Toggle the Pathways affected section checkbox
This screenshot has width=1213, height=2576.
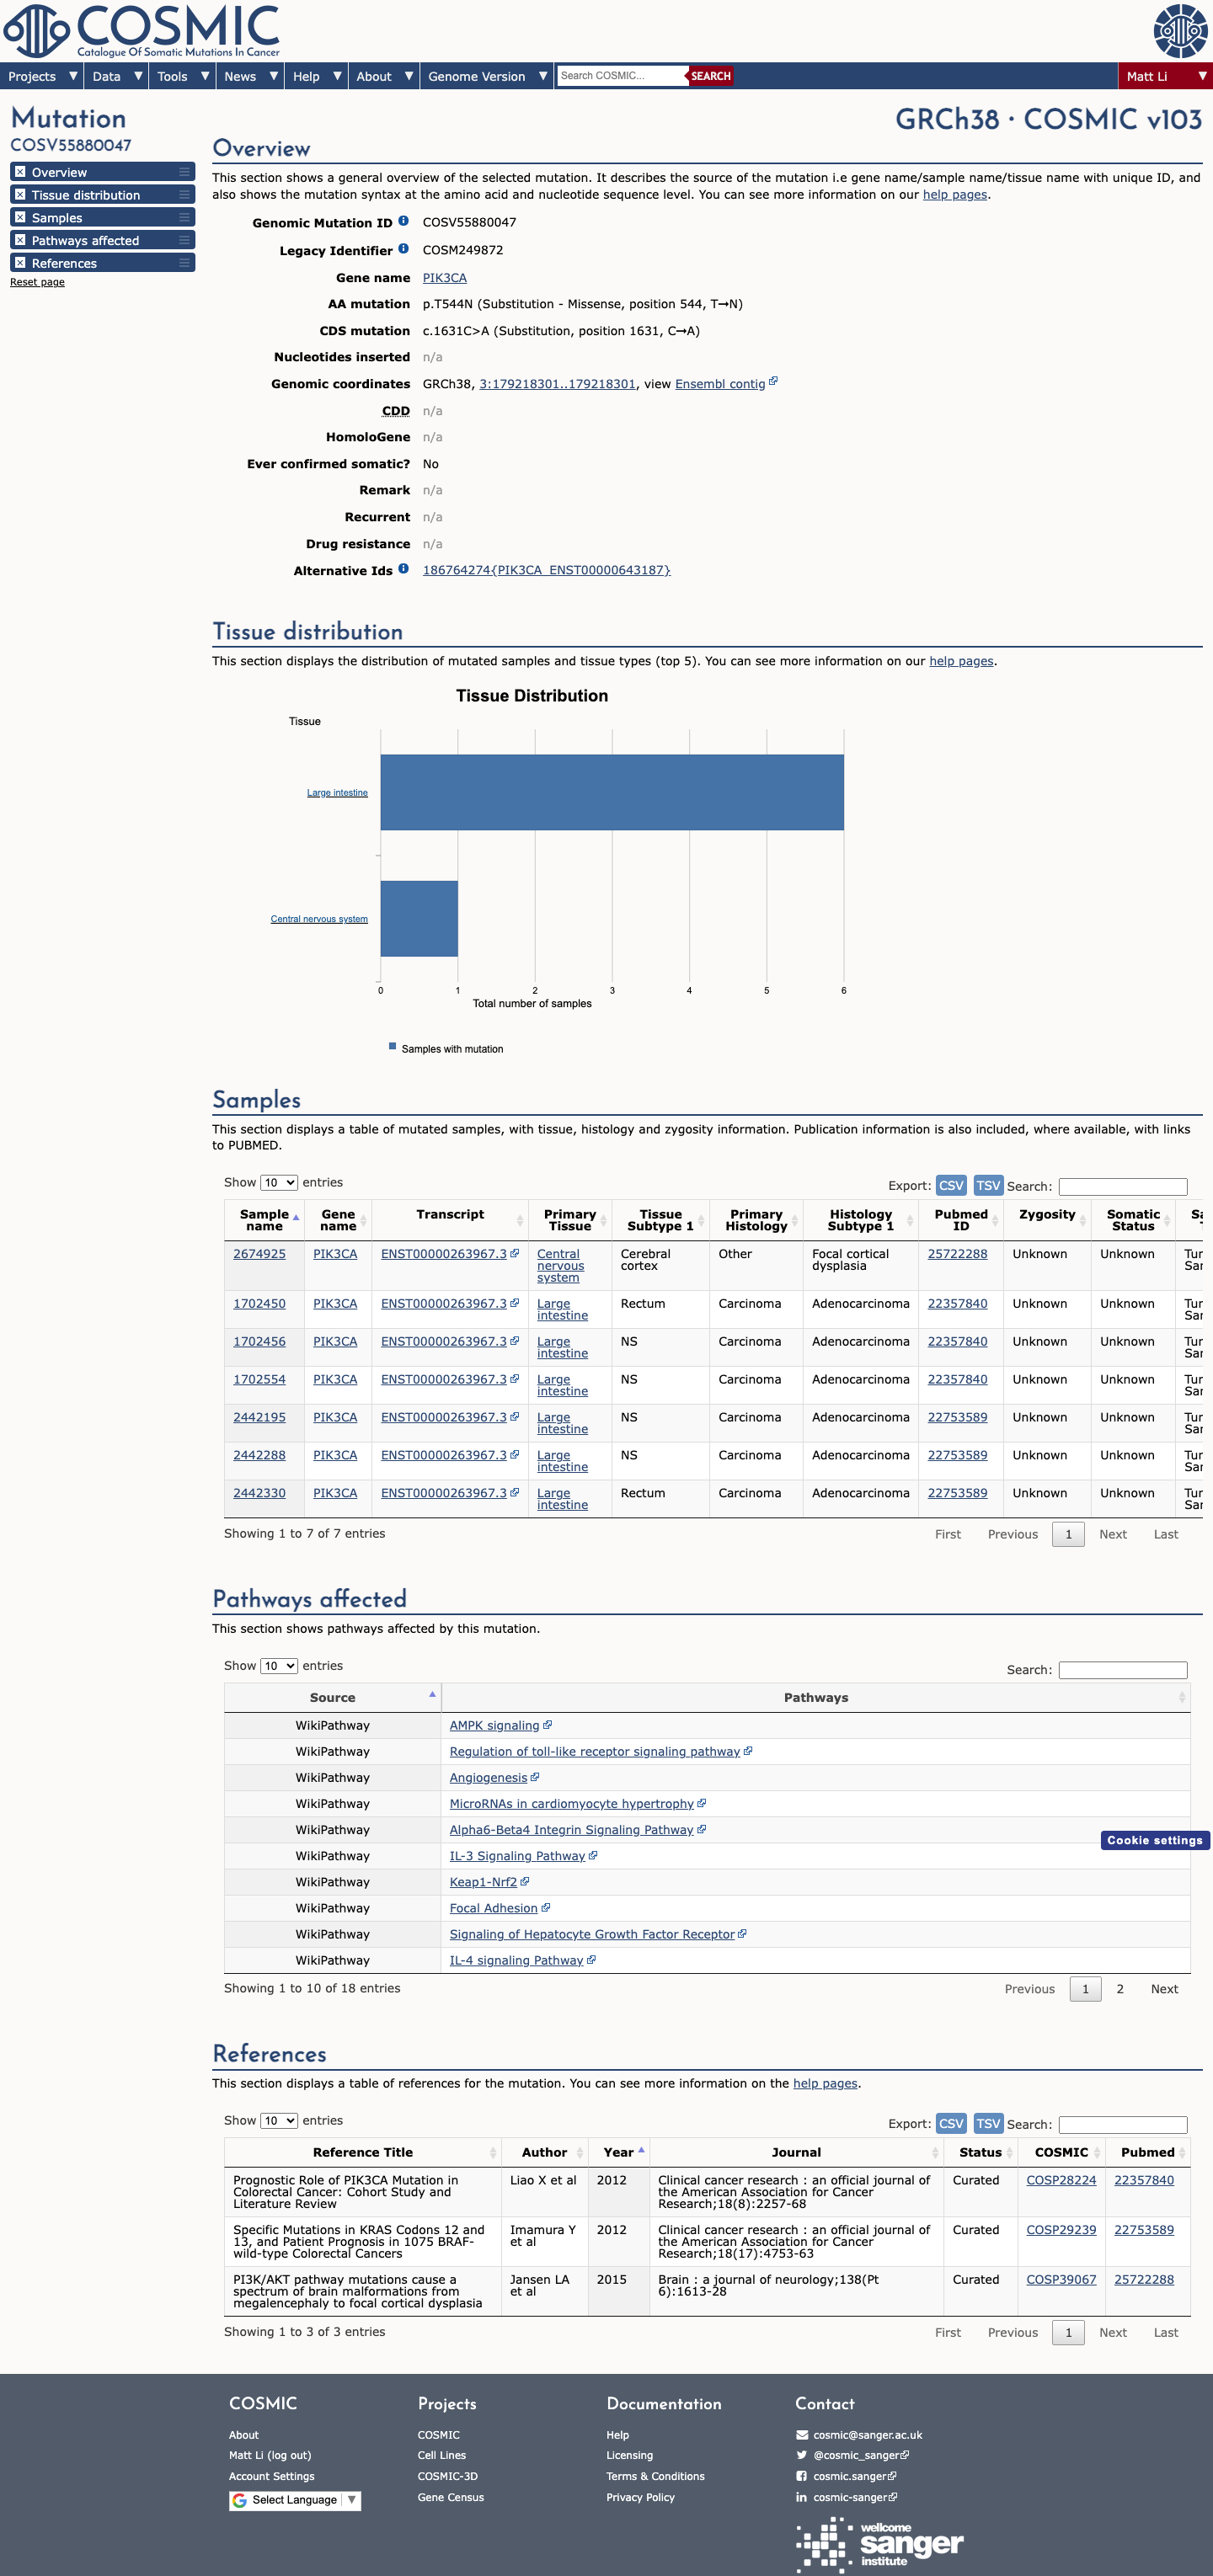20,240
